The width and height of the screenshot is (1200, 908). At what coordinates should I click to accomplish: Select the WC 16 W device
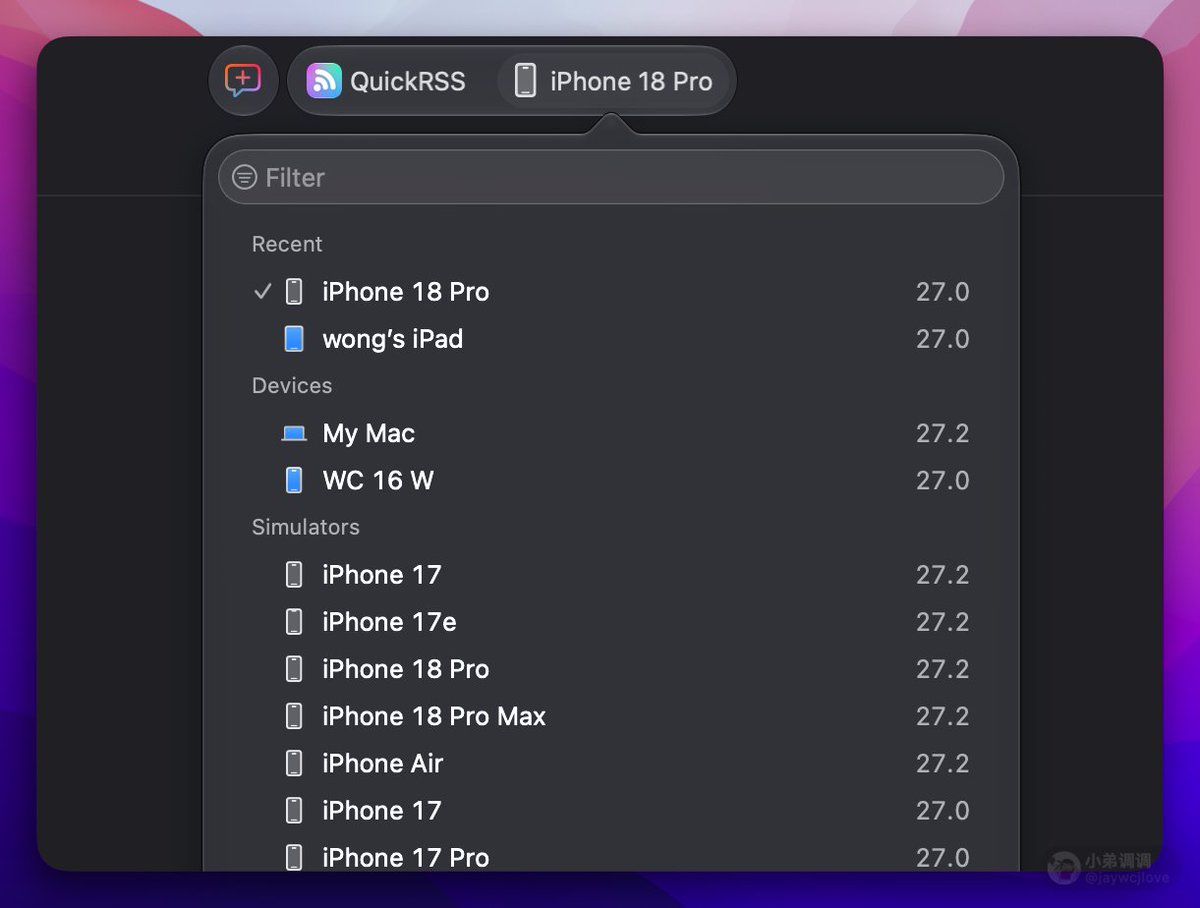pos(611,480)
